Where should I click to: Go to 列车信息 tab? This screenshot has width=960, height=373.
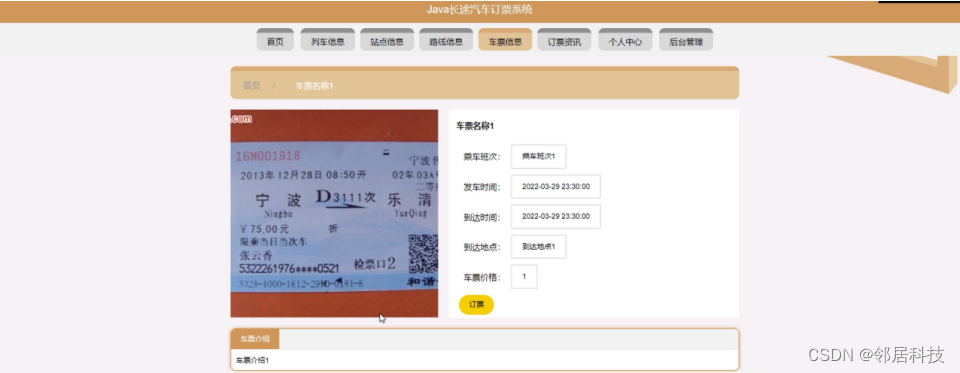coord(328,40)
